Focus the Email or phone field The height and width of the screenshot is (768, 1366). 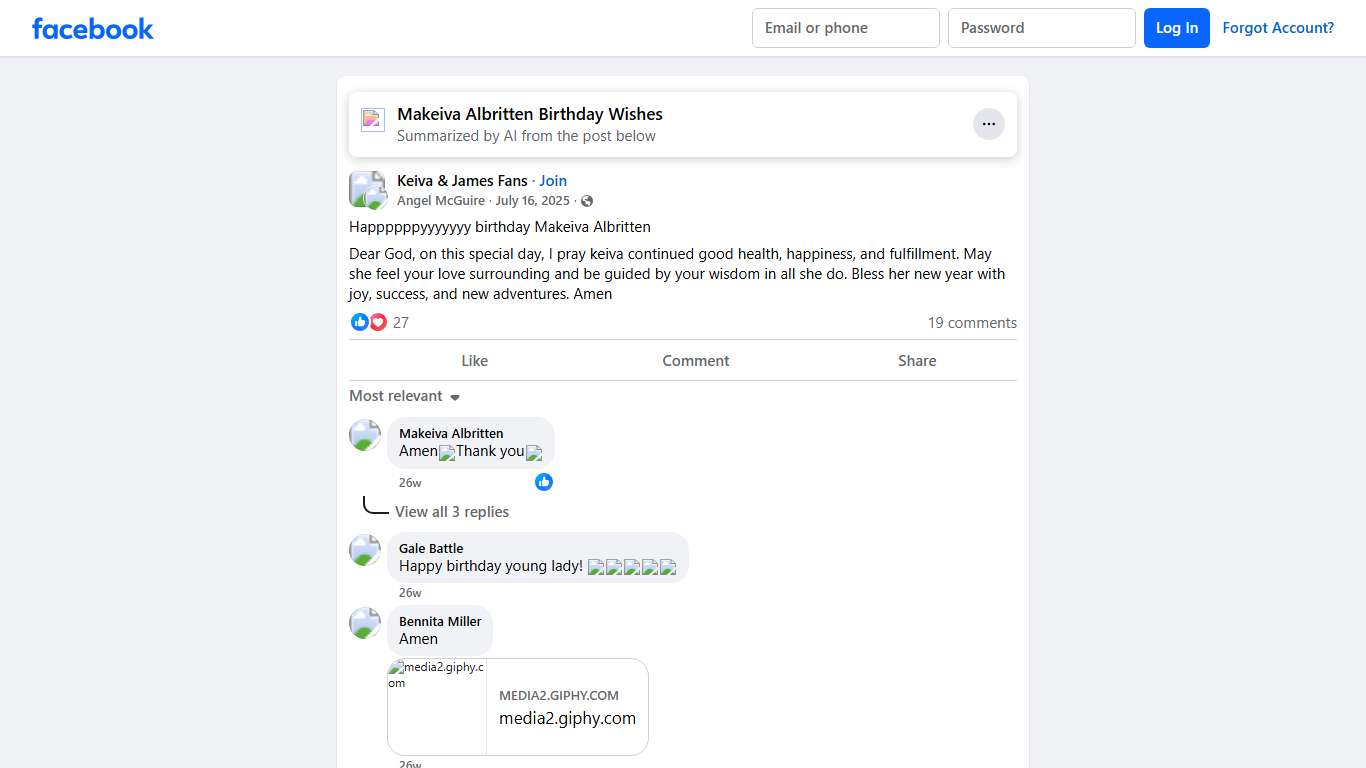tap(845, 28)
